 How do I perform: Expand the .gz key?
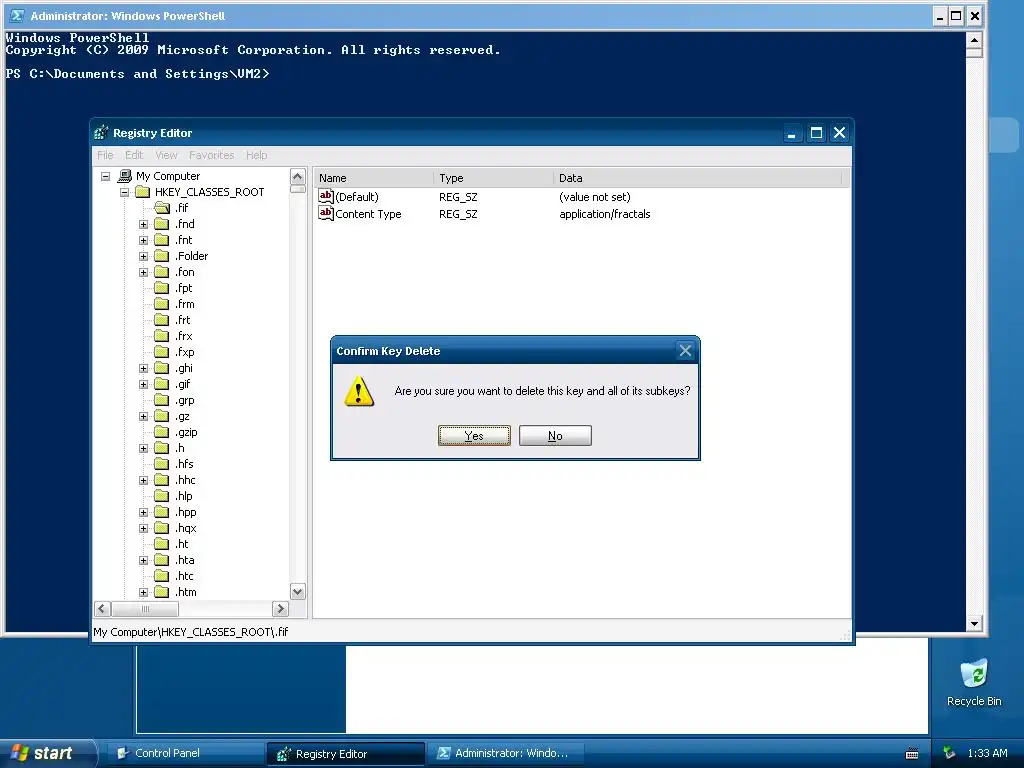[x=143, y=416]
